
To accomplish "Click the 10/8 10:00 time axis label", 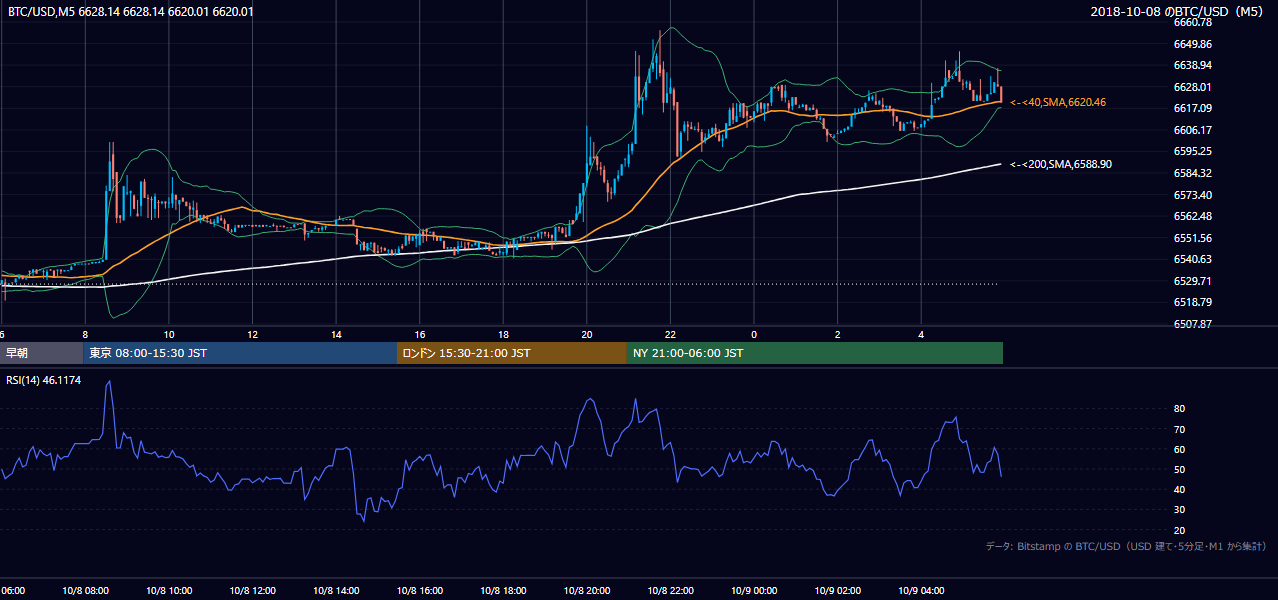I will (x=169, y=591).
